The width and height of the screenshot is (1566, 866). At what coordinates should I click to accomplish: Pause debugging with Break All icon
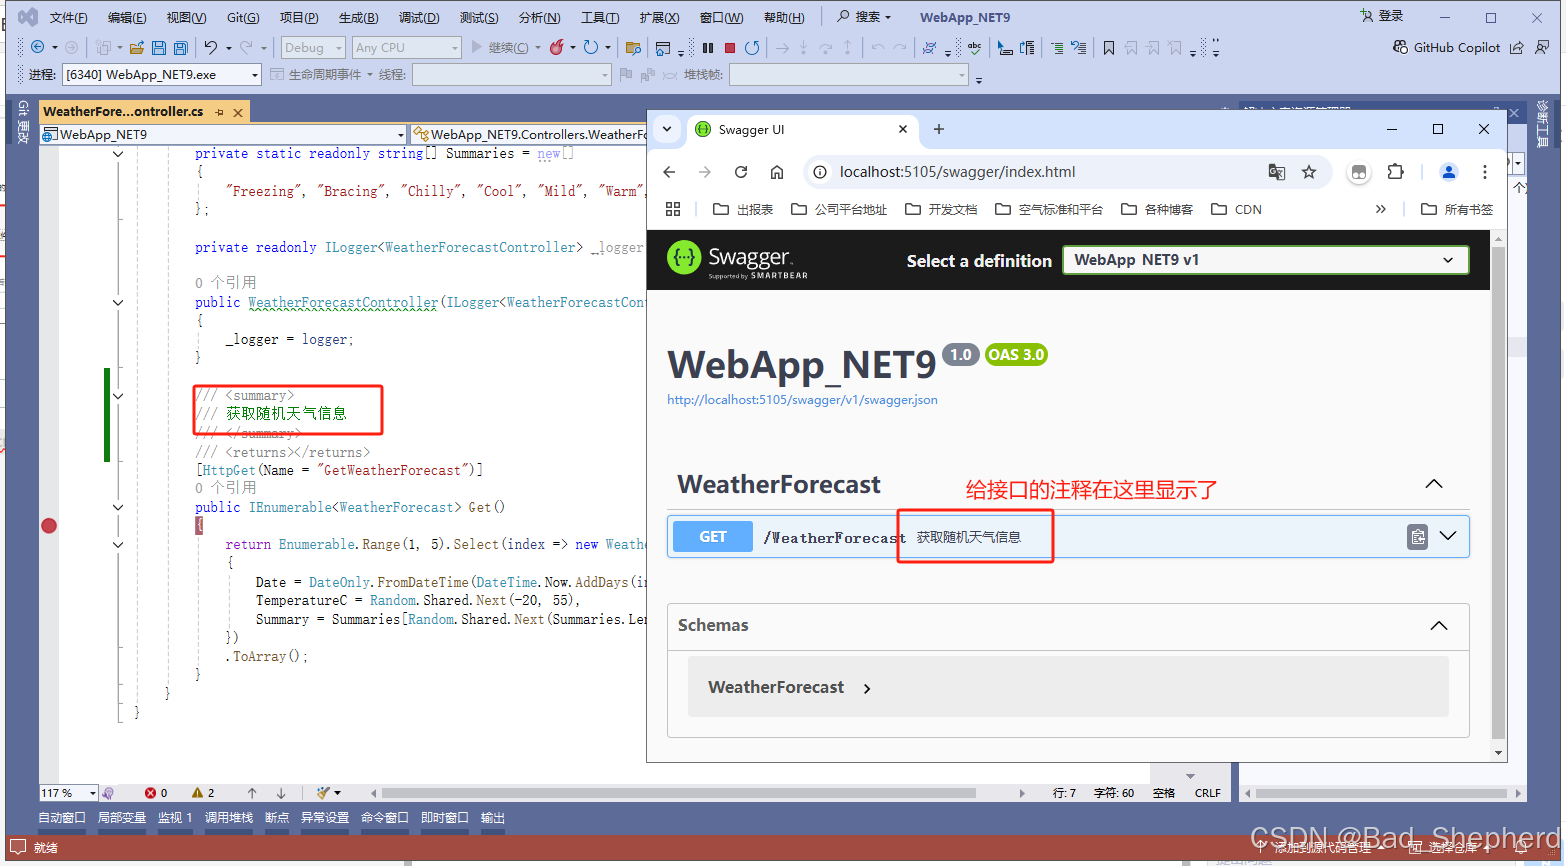[x=708, y=47]
